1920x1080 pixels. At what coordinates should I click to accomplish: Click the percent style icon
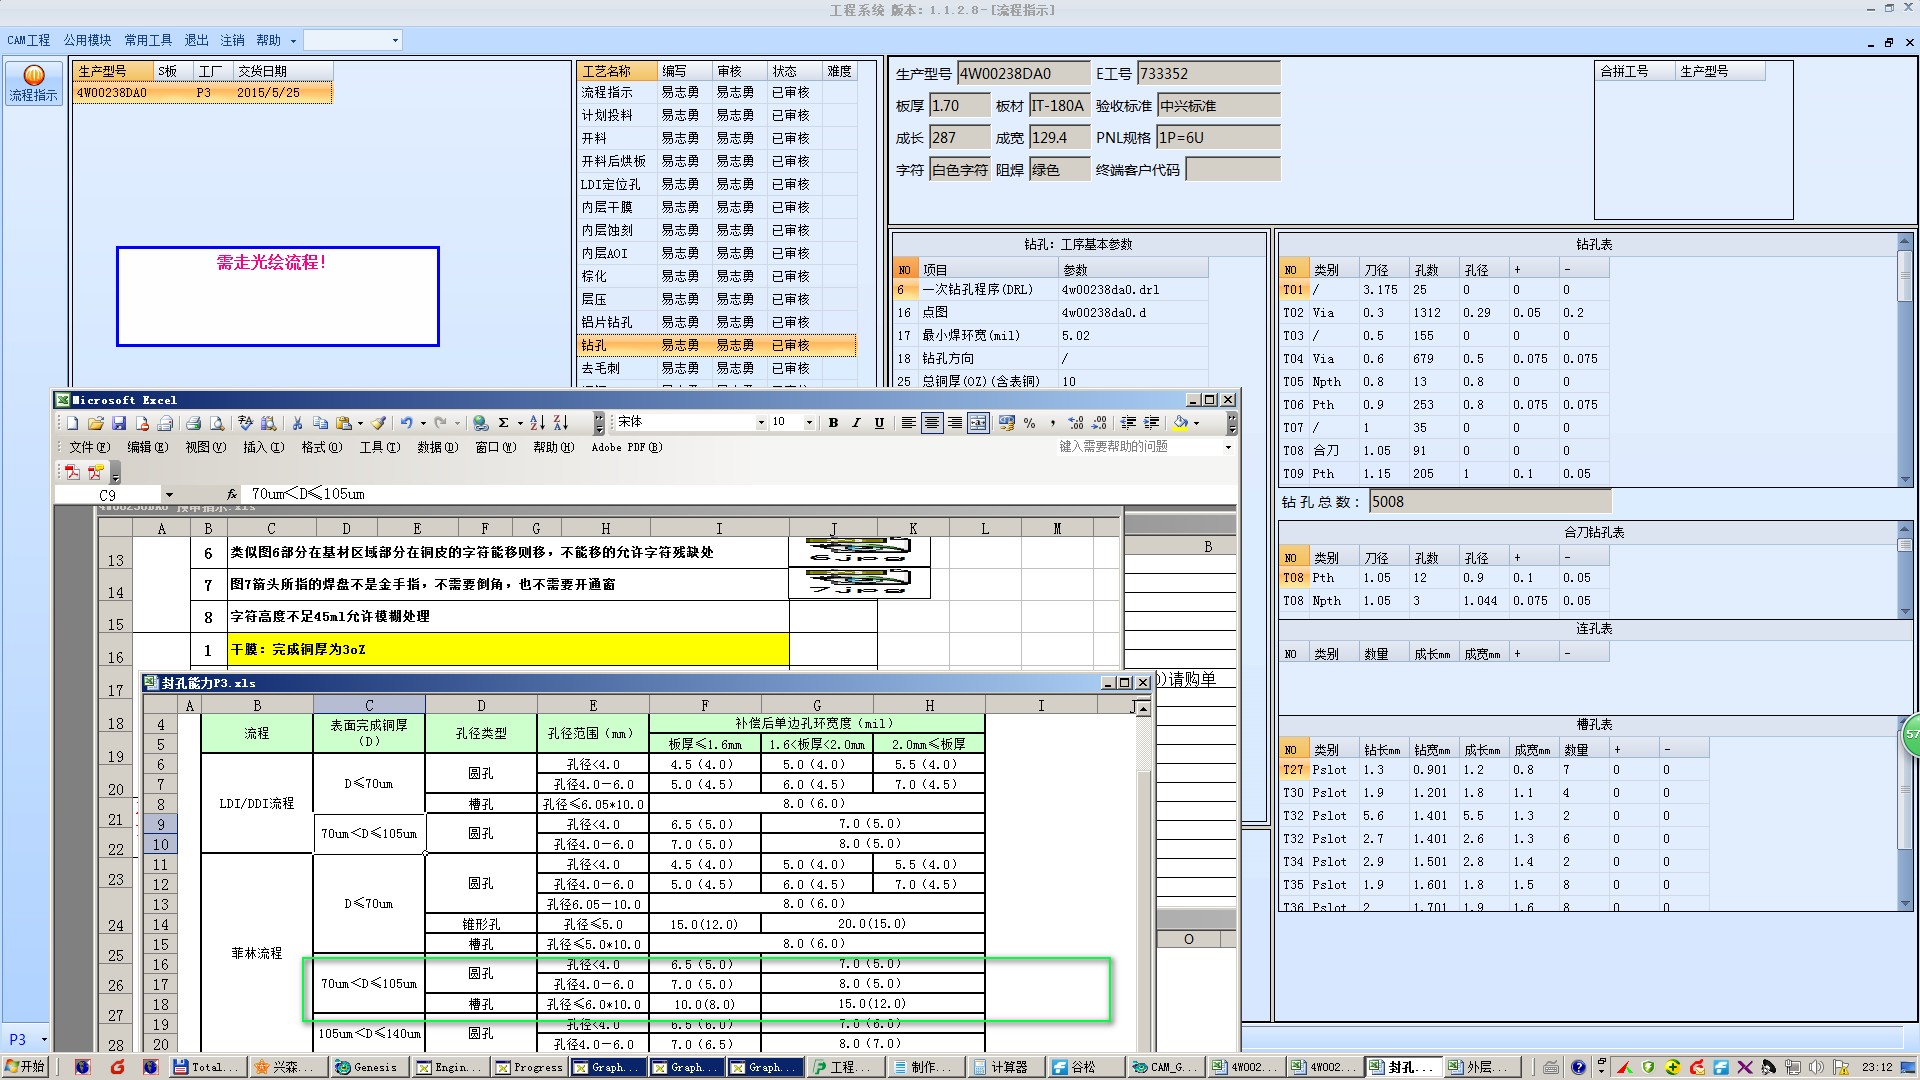pos(1029,423)
